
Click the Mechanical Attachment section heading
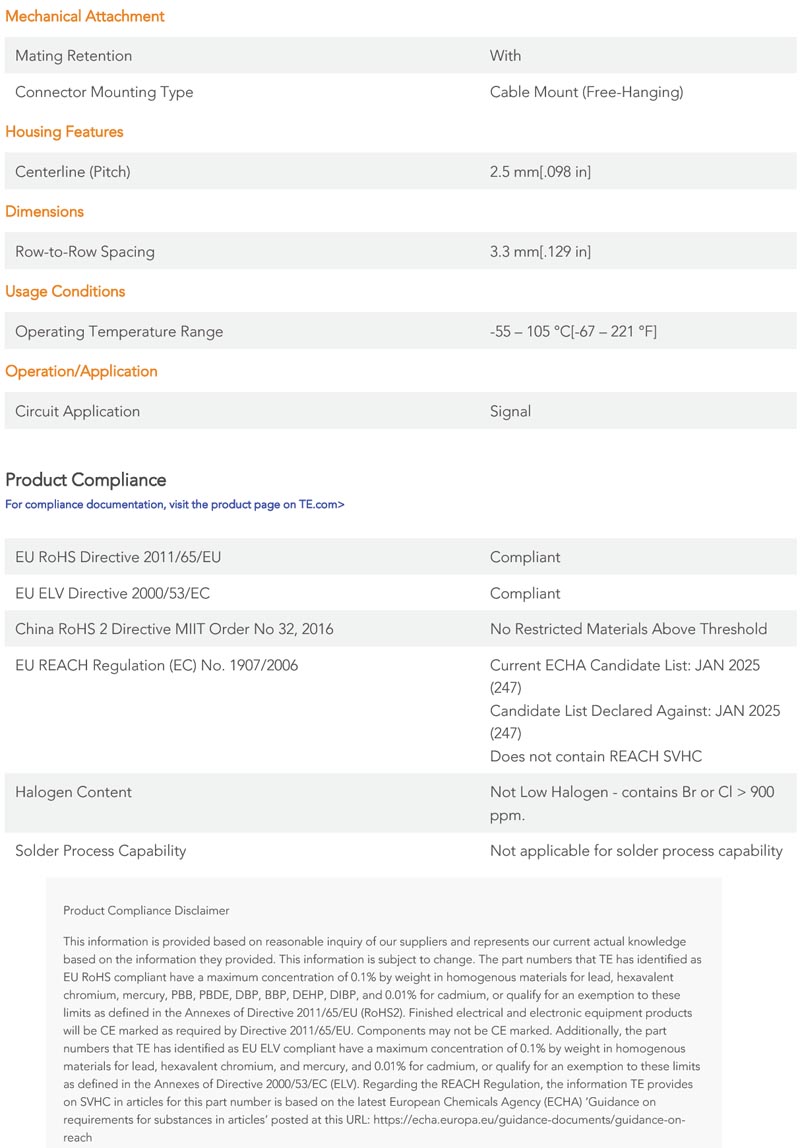coord(85,16)
